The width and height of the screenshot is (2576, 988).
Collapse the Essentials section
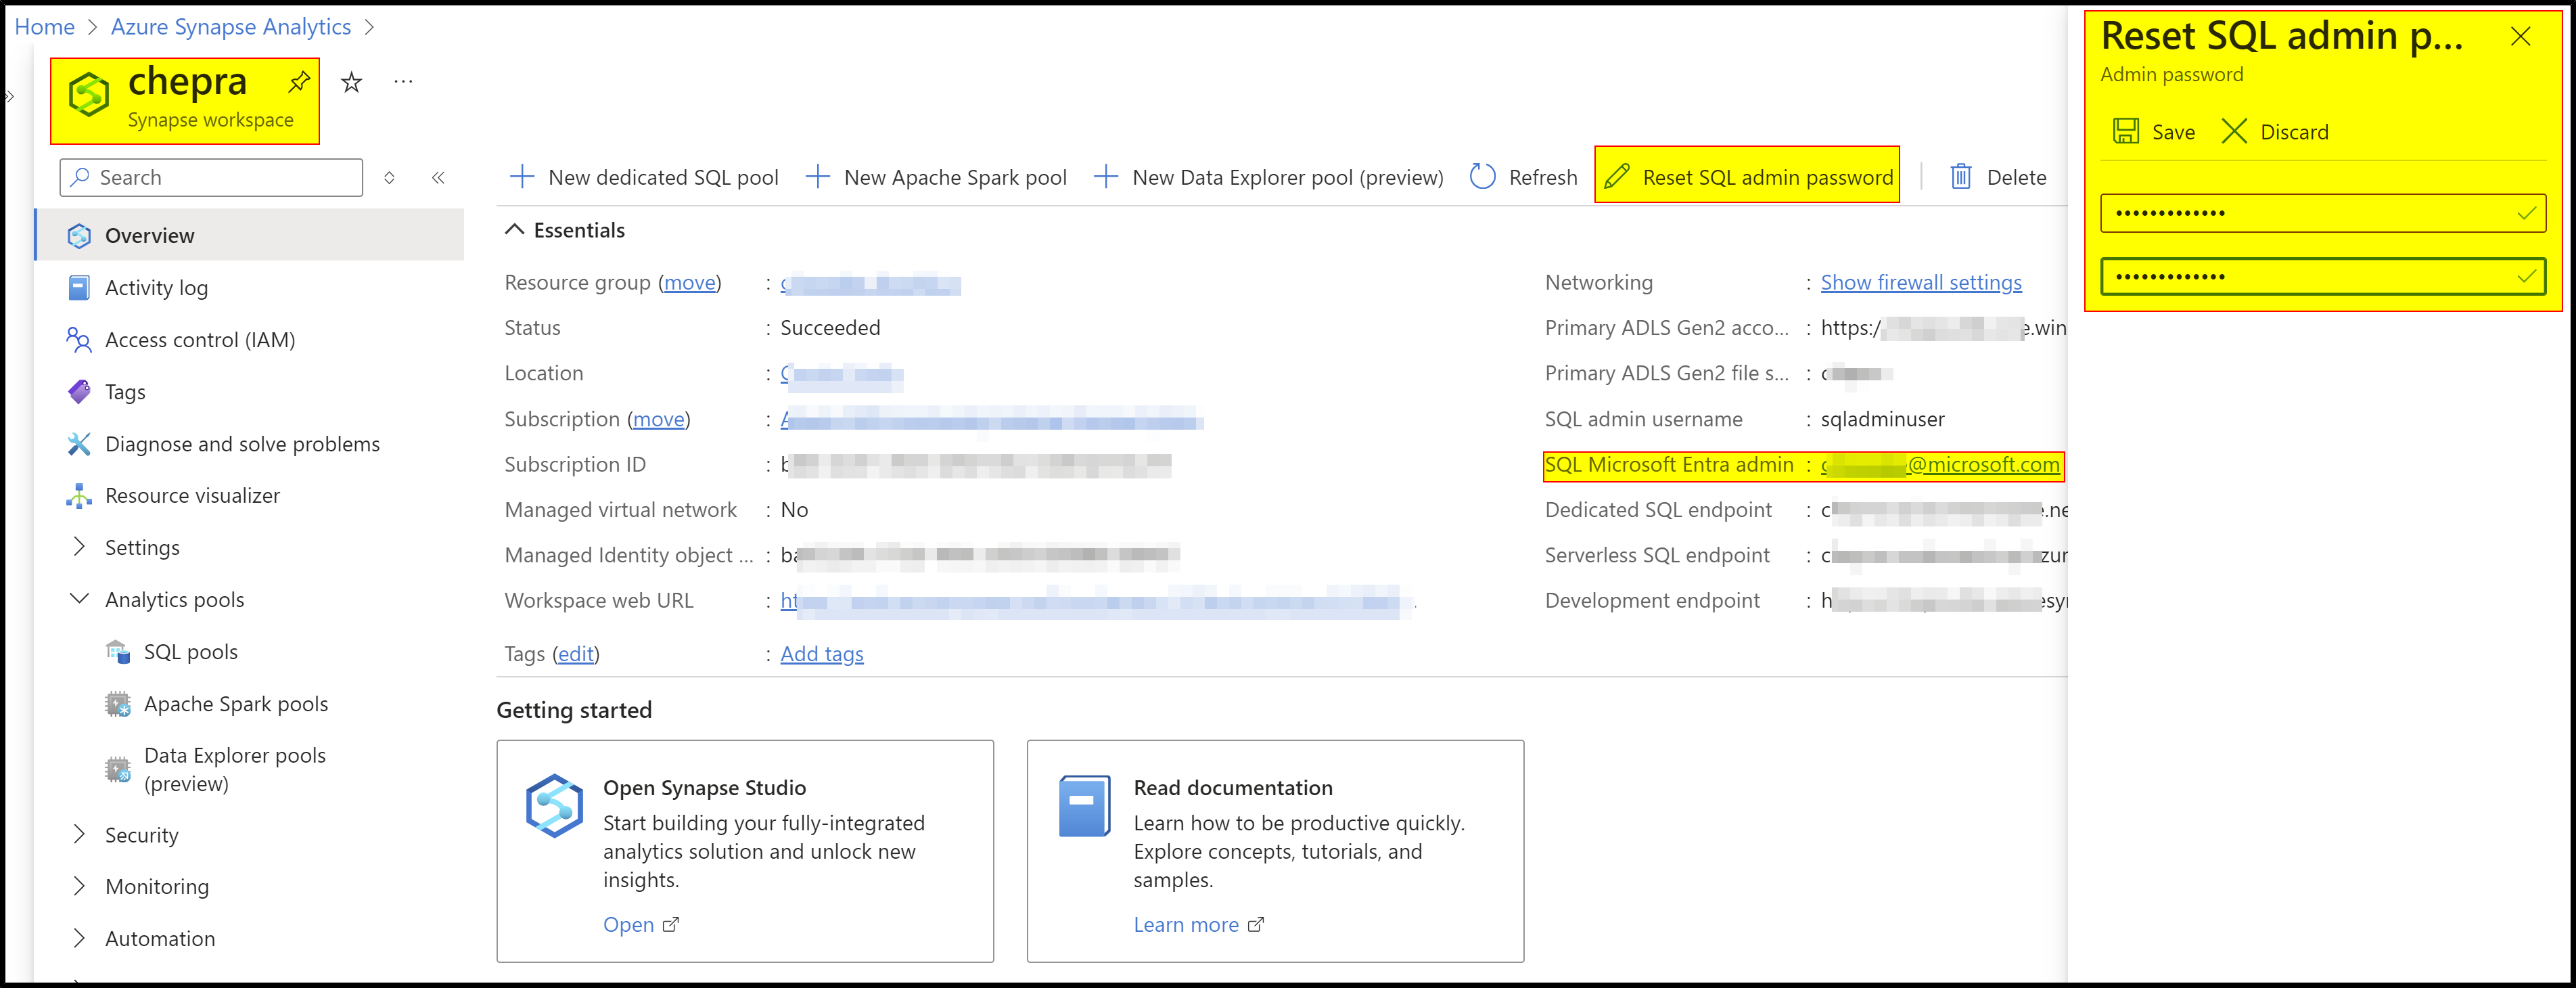pos(514,230)
